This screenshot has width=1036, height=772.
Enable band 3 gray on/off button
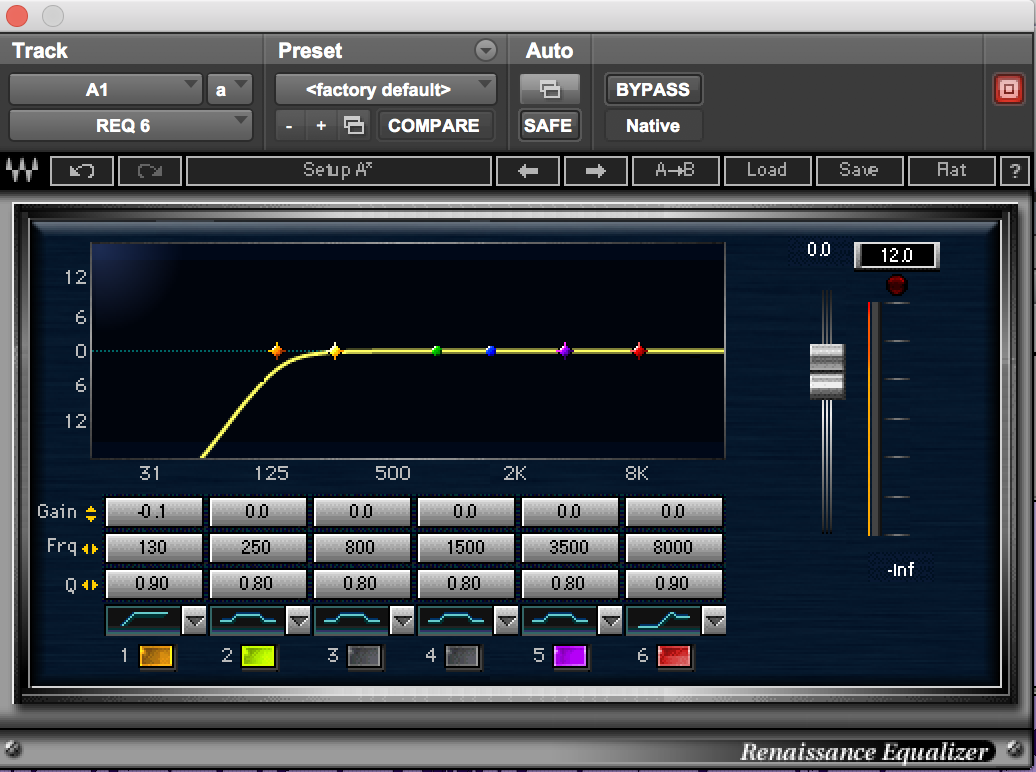coord(364,656)
